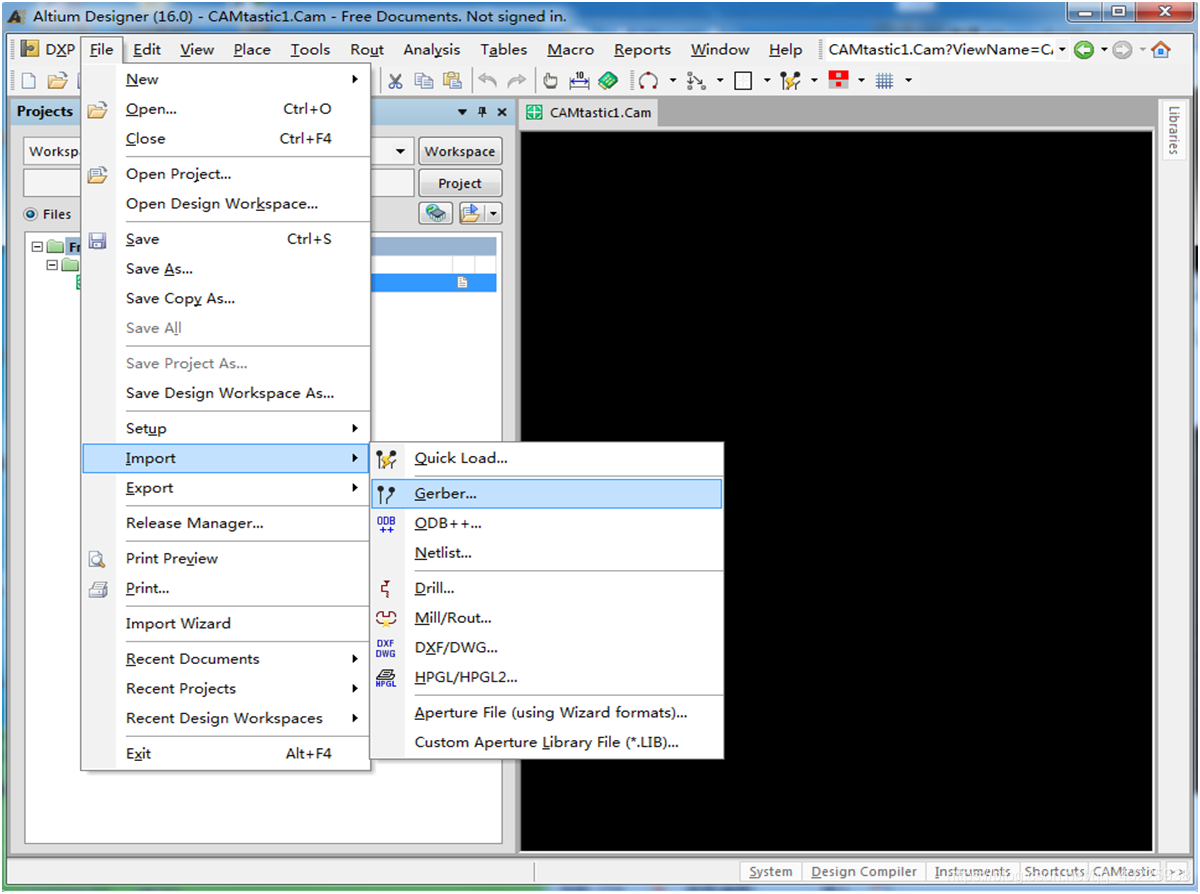Click the green layers stack toolbar icon

click(x=608, y=81)
